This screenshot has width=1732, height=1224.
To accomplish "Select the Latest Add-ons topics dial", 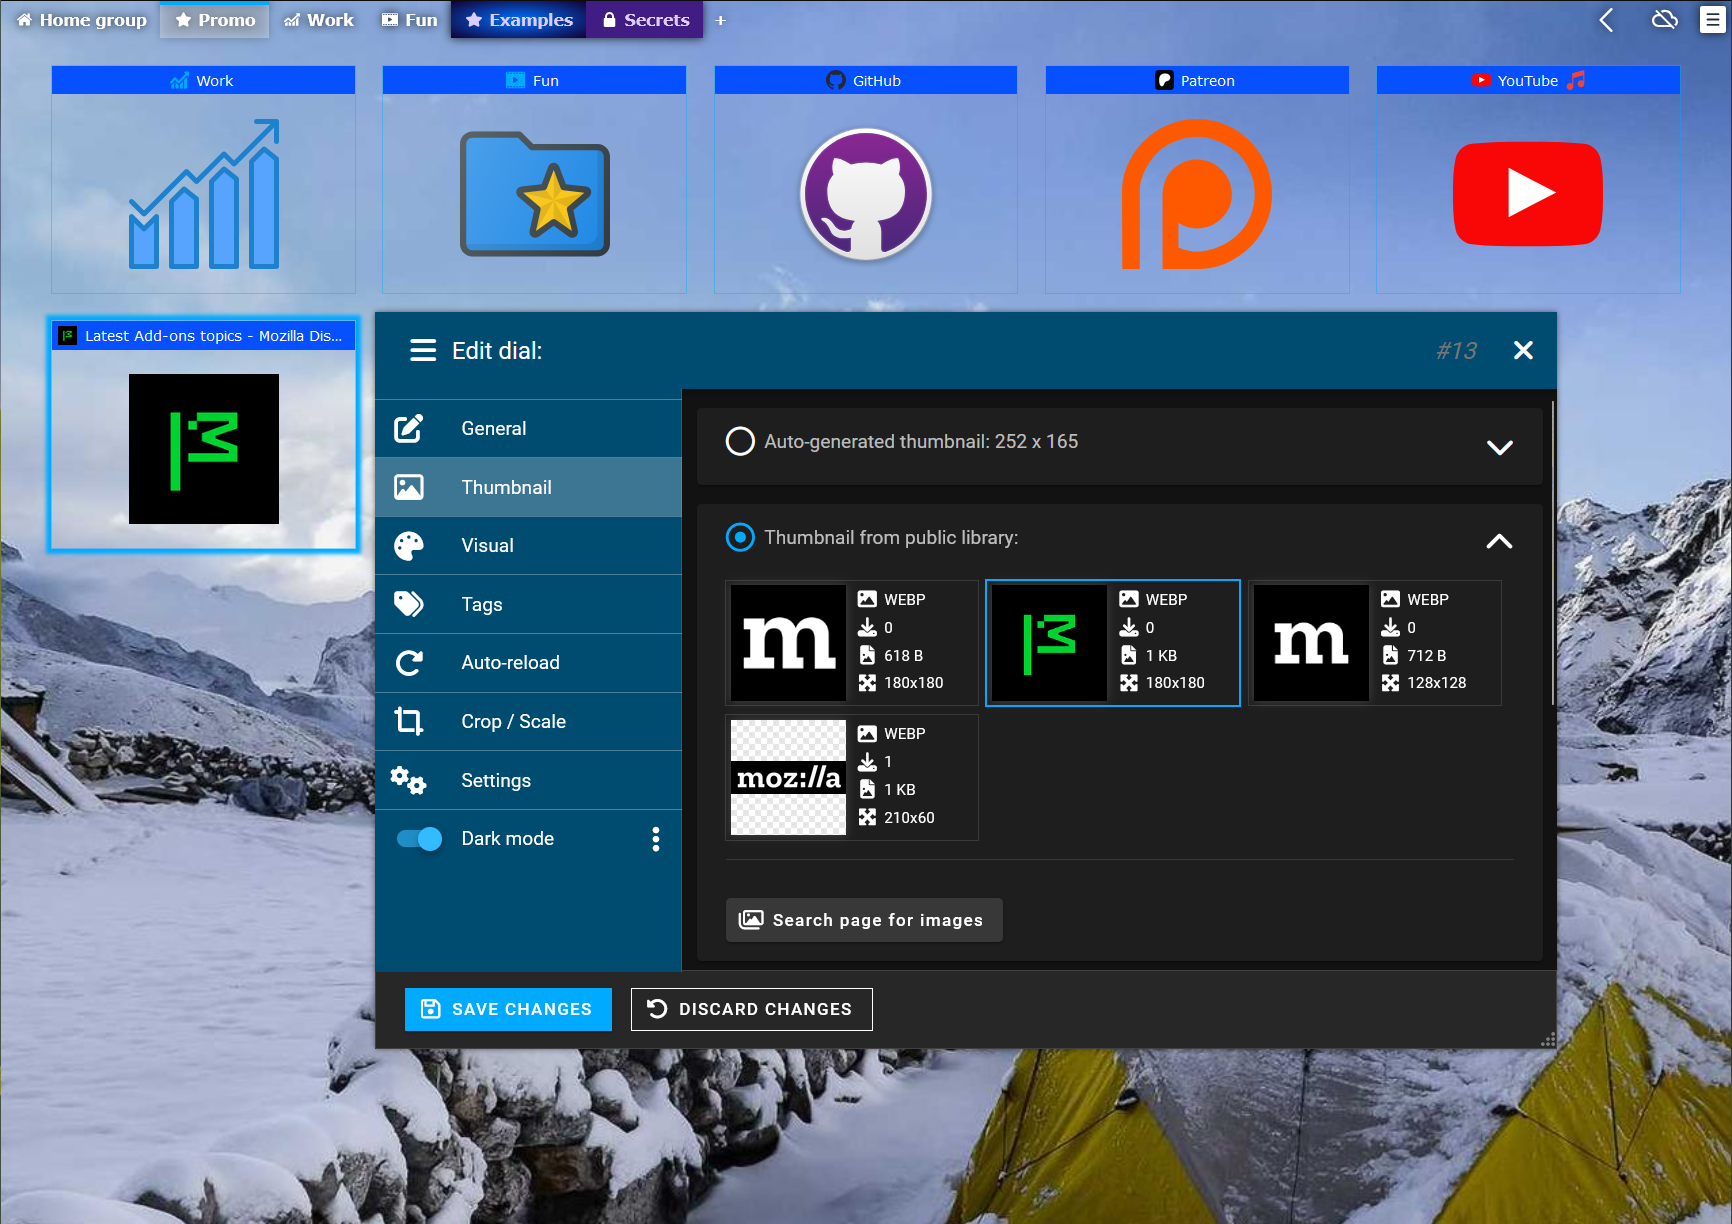I will click(204, 435).
